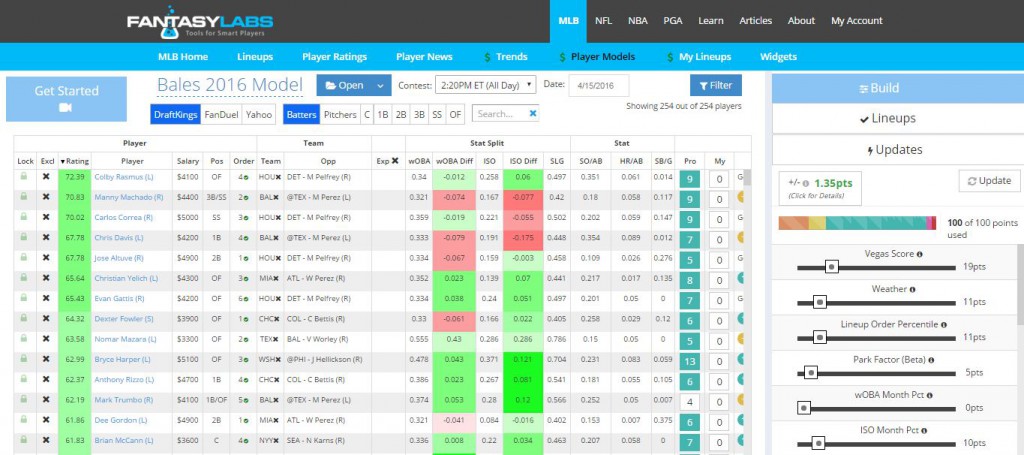Exclude Bryce Harper with the X icon
Image resolution: width=1024 pixels, height=455 pixels.
point(46,359)
